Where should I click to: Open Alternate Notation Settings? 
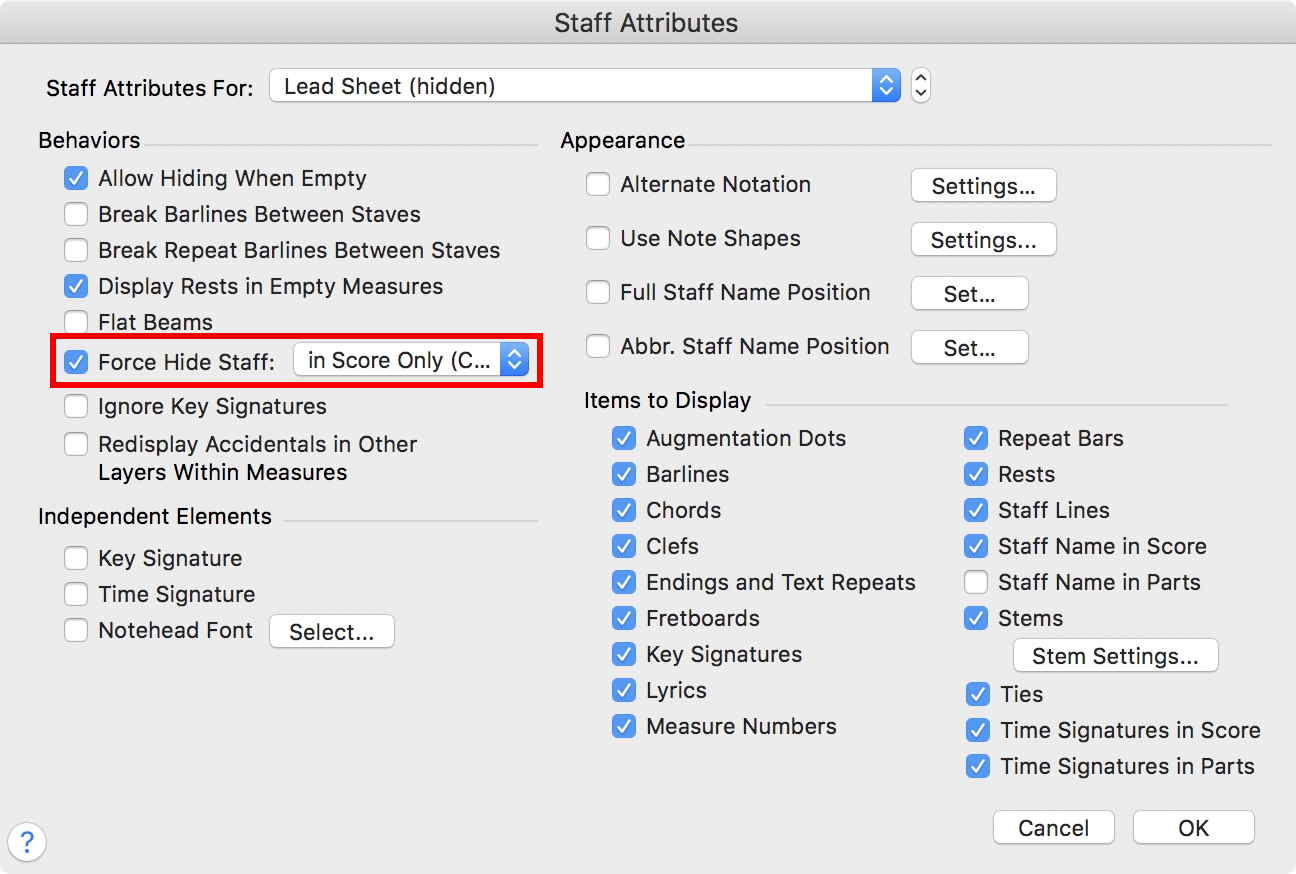tap(983, 186)
